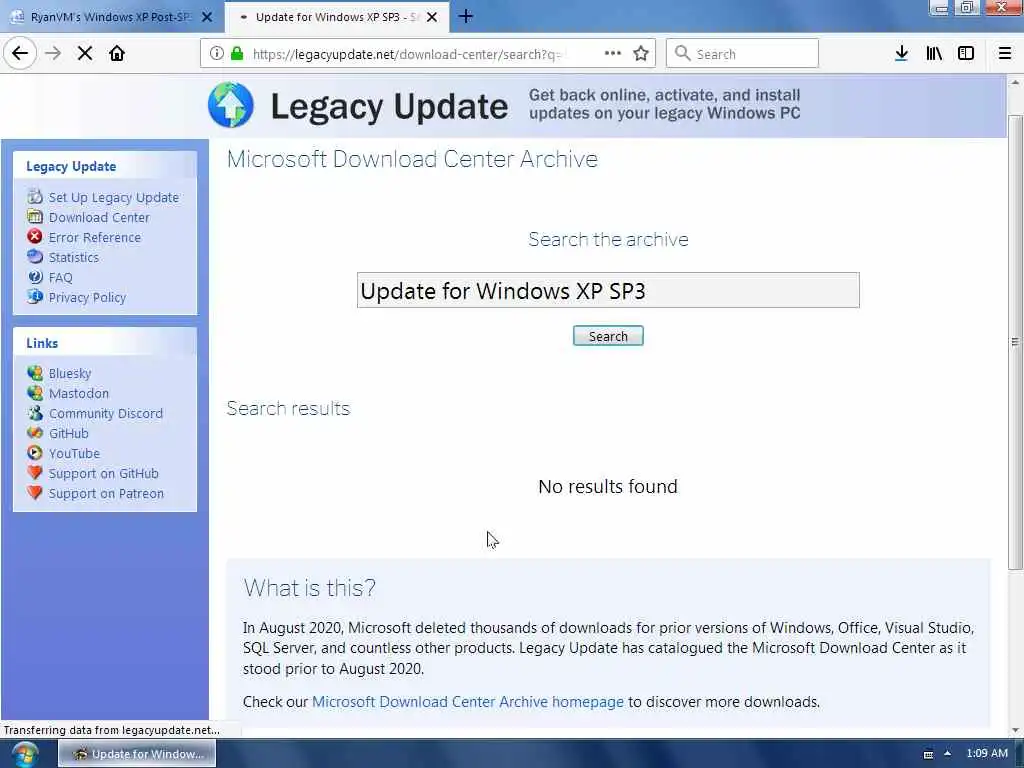The height and width of the screenshot is (768, 1024).
Task: Click the 1:09 AM taskbar clock
Action: [x=987, y=754]
